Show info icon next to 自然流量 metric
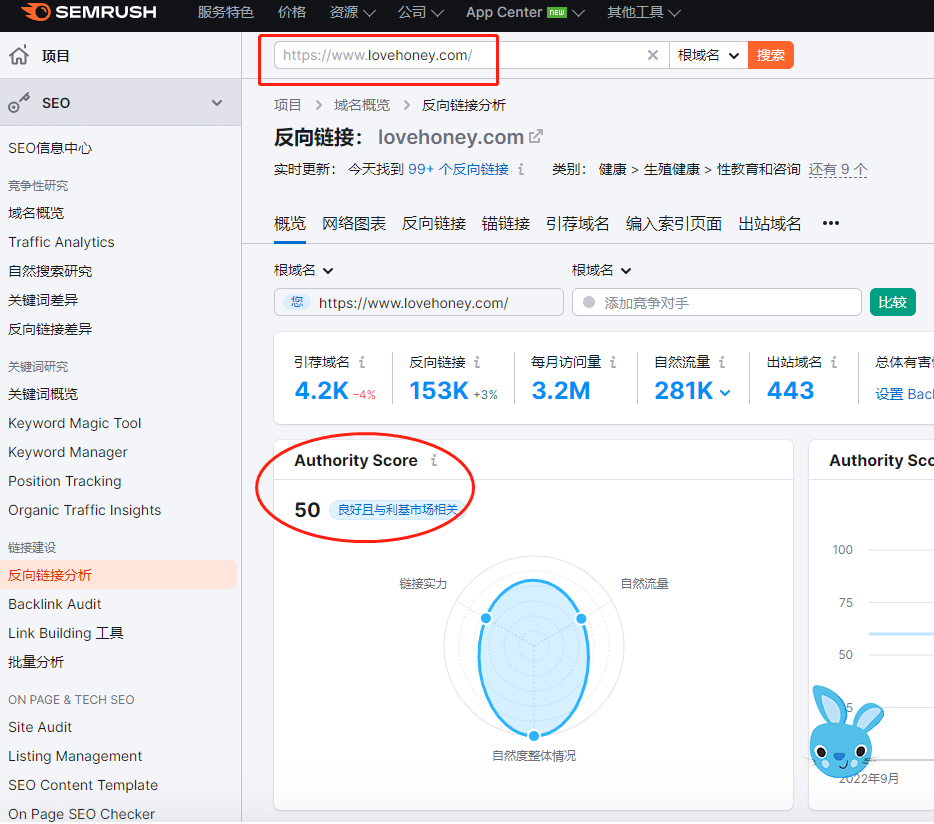 pyautogui.click(x=722, y=362)
